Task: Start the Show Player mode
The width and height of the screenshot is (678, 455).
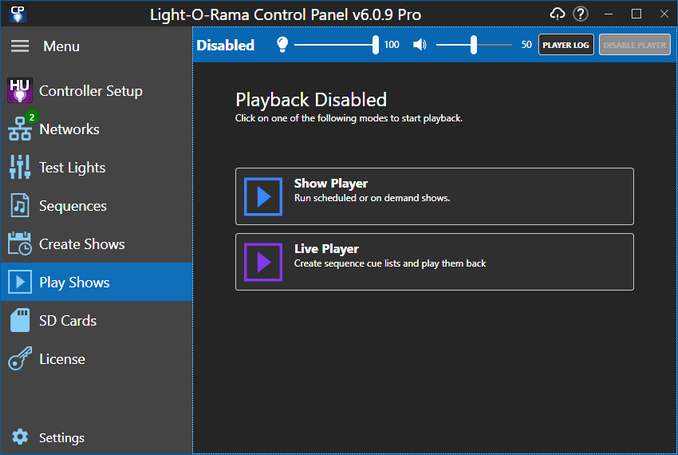Action: (434, 196)
